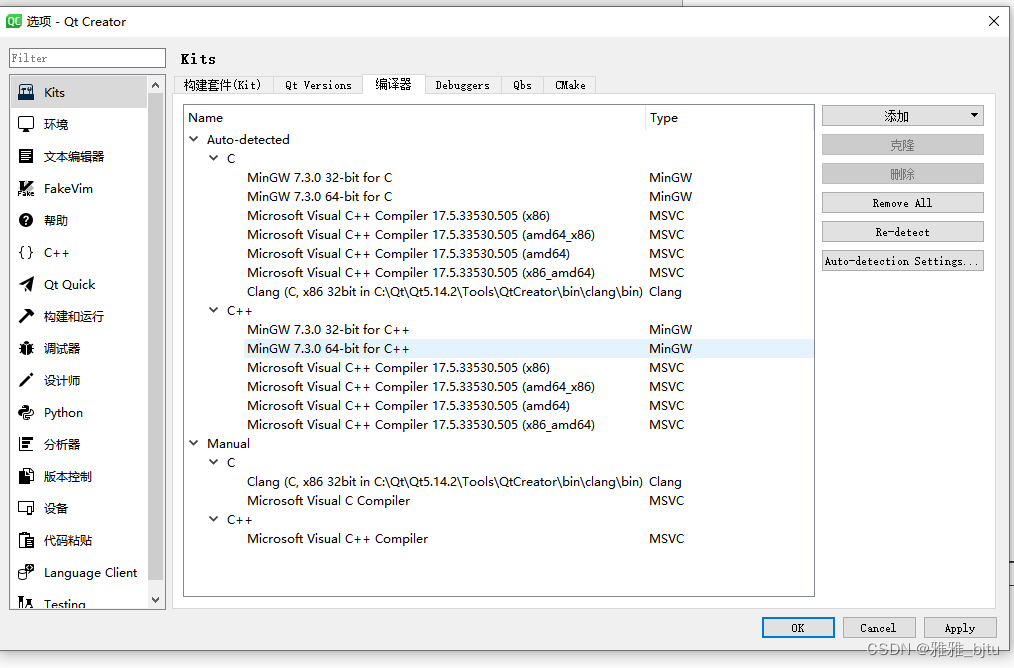Open the Kits category icon

(26, 92)
